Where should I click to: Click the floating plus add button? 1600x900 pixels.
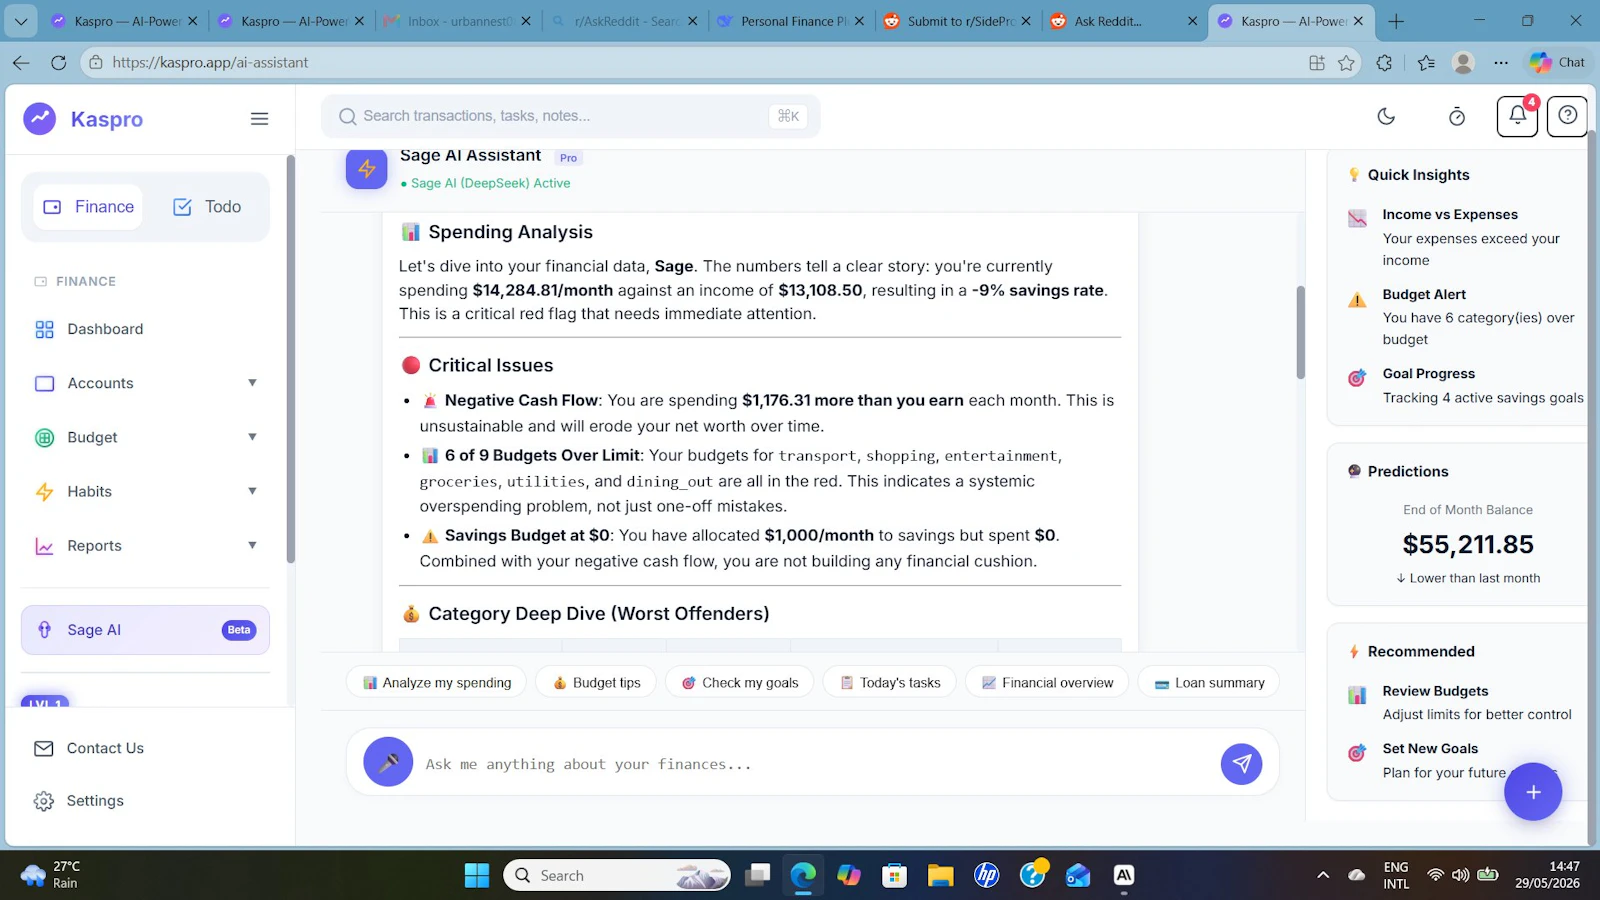pyautogui.click(x=1533, y=792)
